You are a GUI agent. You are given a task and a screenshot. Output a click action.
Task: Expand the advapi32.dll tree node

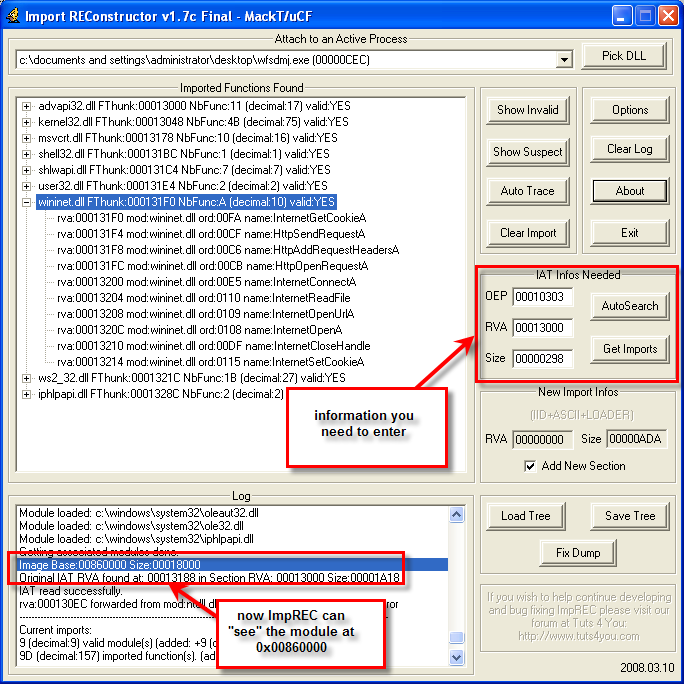27,106
